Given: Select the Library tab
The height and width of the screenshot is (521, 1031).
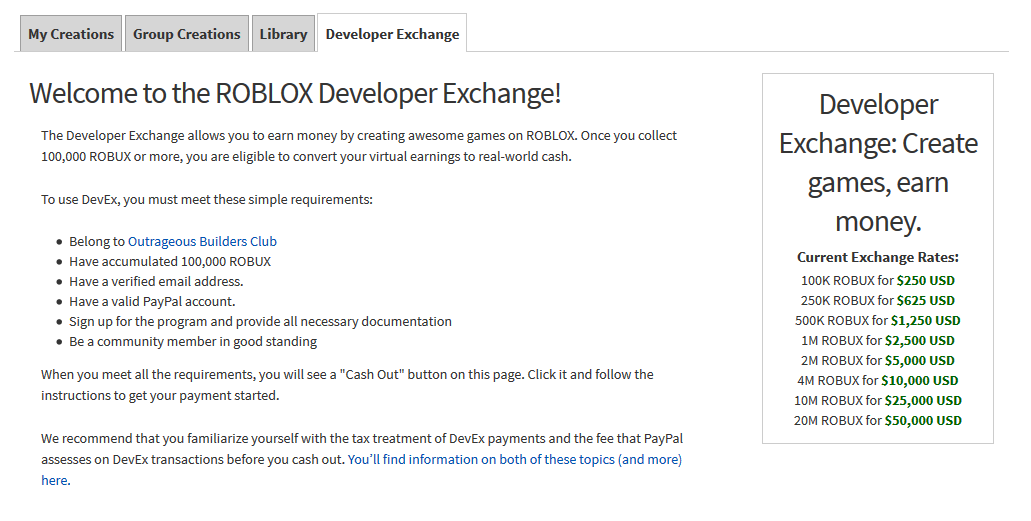Looking at the screenshot, I should 283,34.
